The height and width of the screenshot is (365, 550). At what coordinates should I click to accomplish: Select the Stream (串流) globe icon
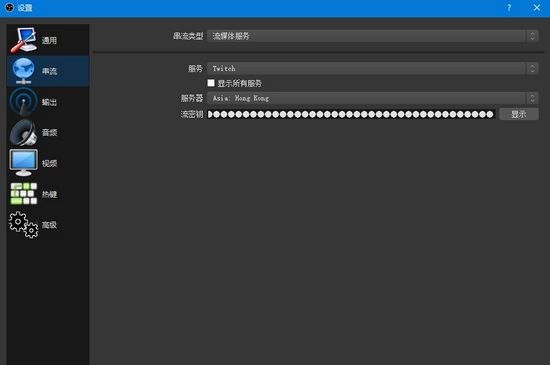tap(24, 71)
